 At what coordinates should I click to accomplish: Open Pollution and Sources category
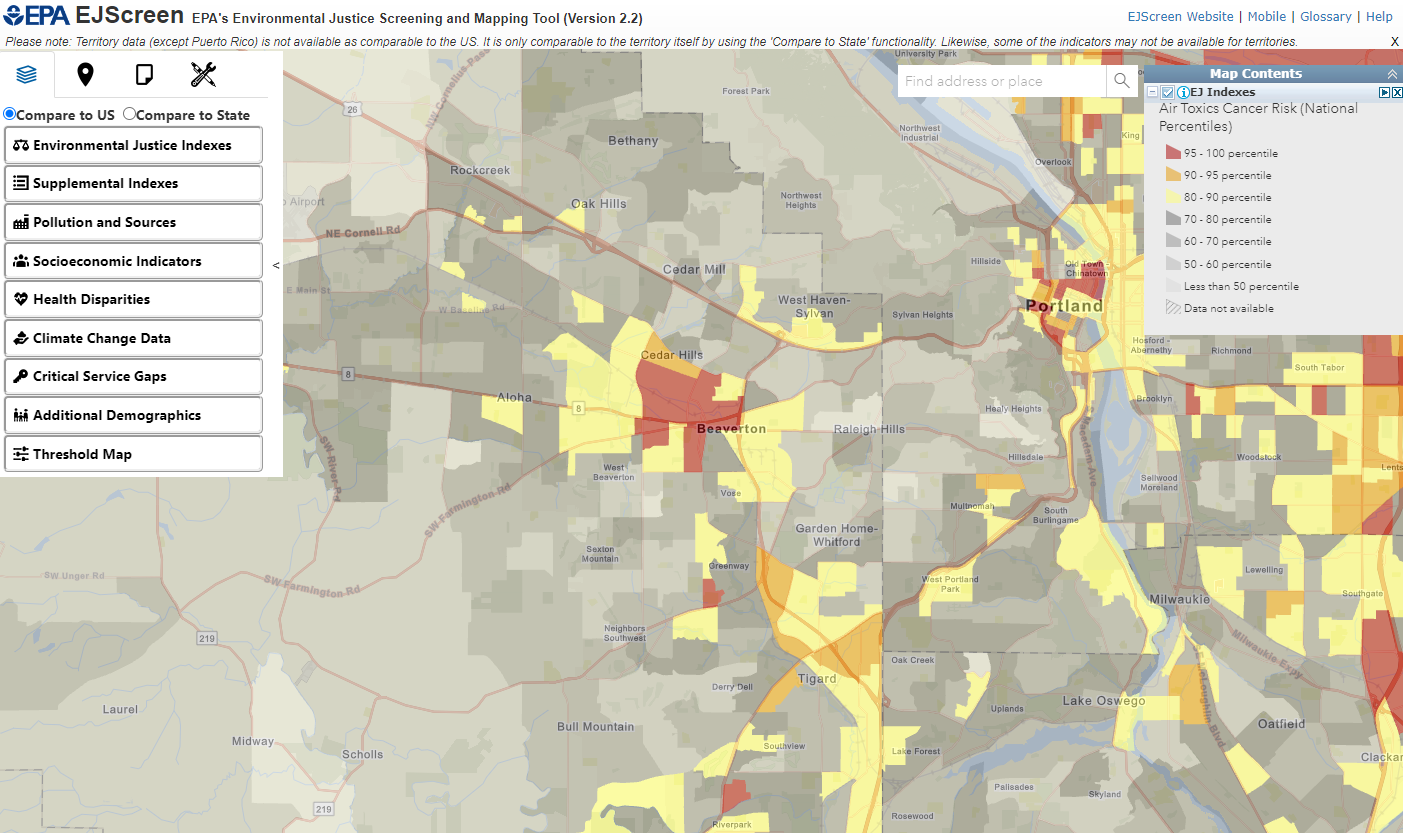(133, 222)
